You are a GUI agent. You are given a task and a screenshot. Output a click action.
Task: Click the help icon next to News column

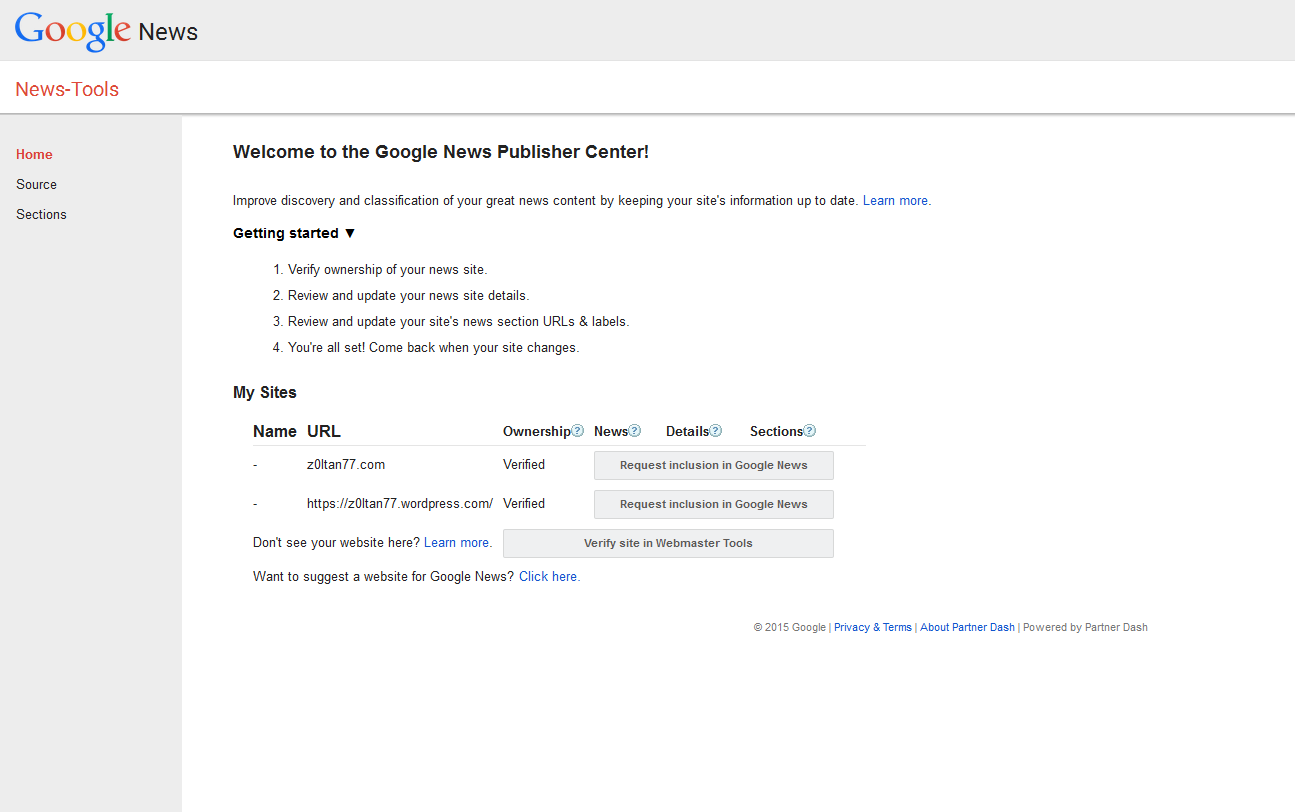634,431
